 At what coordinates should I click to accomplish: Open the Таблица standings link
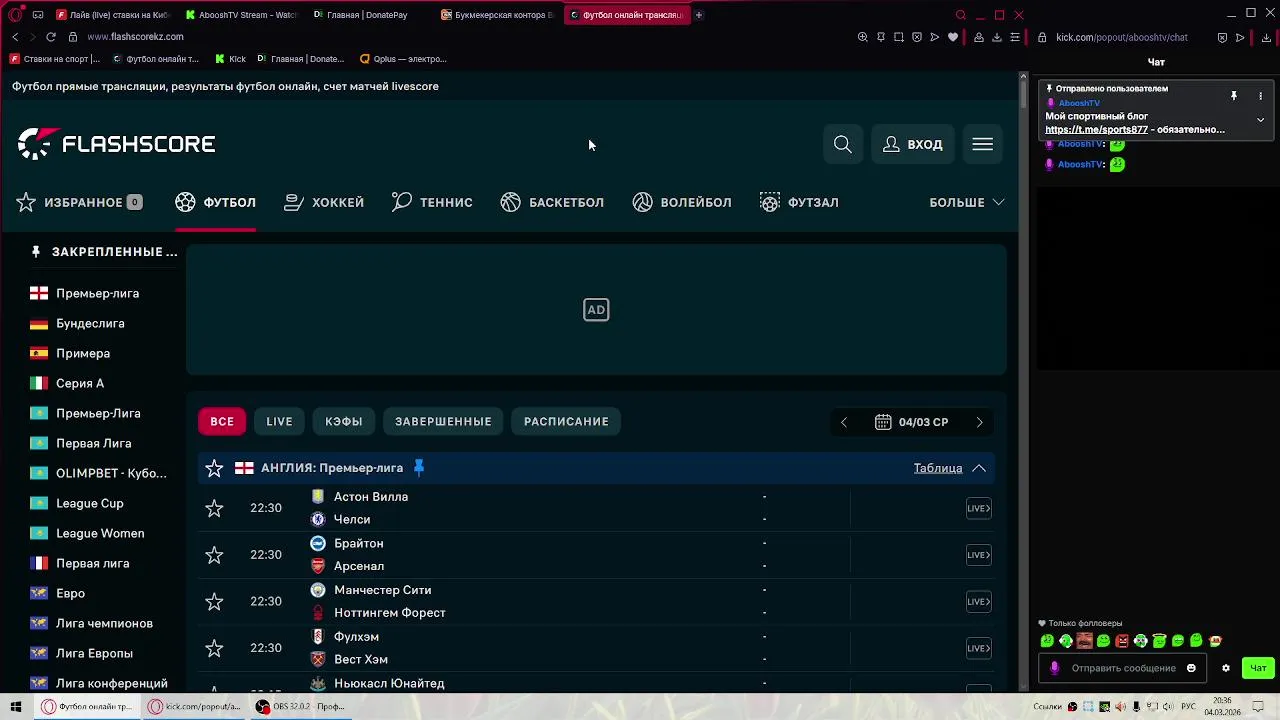[938, 468]
